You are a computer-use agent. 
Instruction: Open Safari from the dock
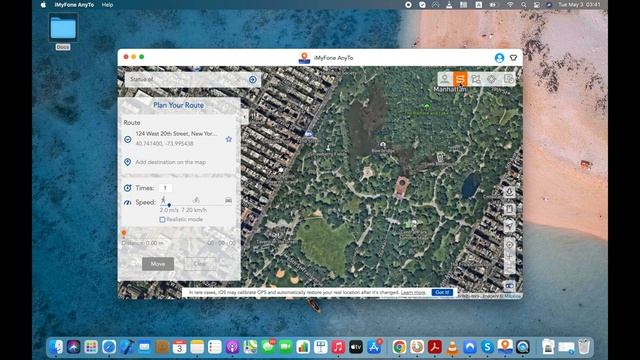109,347
